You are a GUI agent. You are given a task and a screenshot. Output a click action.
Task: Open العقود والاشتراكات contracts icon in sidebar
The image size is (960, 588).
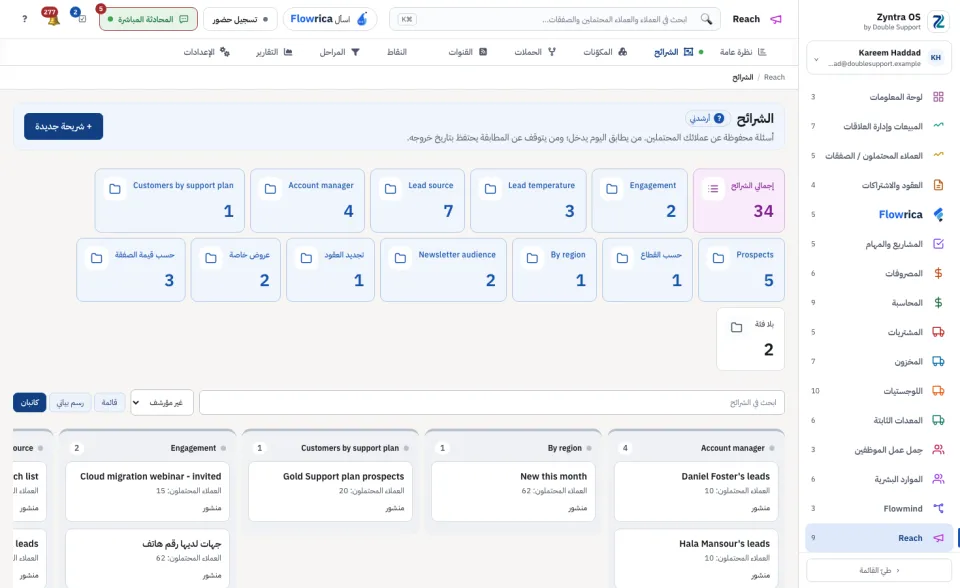(938, 185)
